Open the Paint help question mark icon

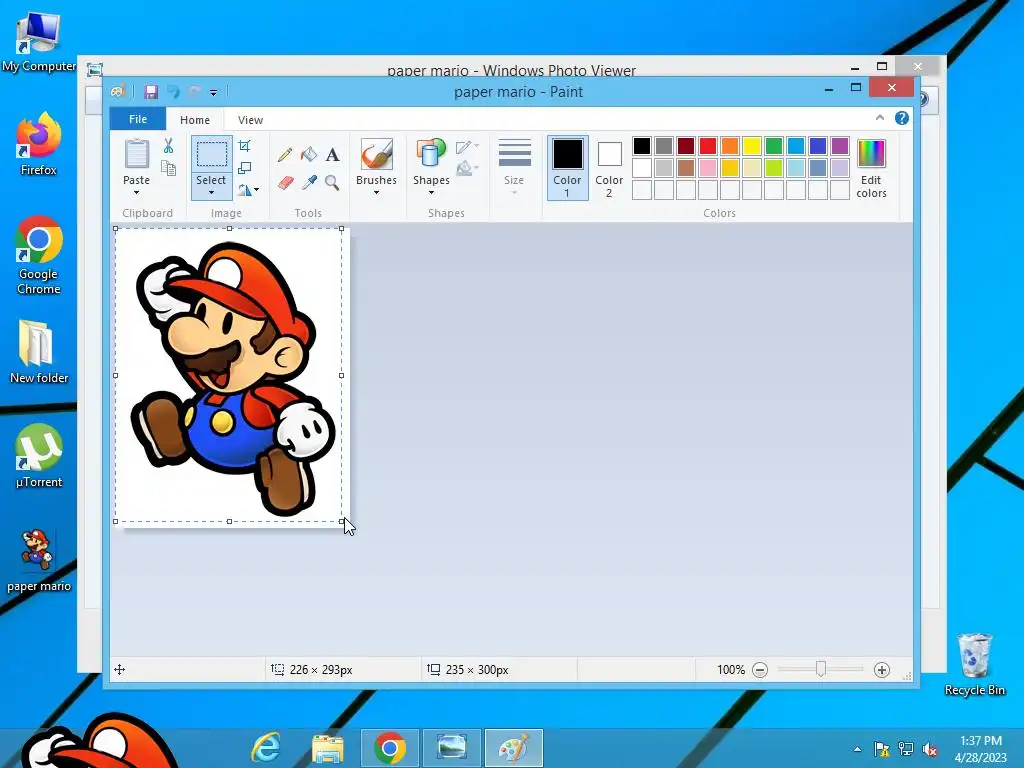(902, 118)
